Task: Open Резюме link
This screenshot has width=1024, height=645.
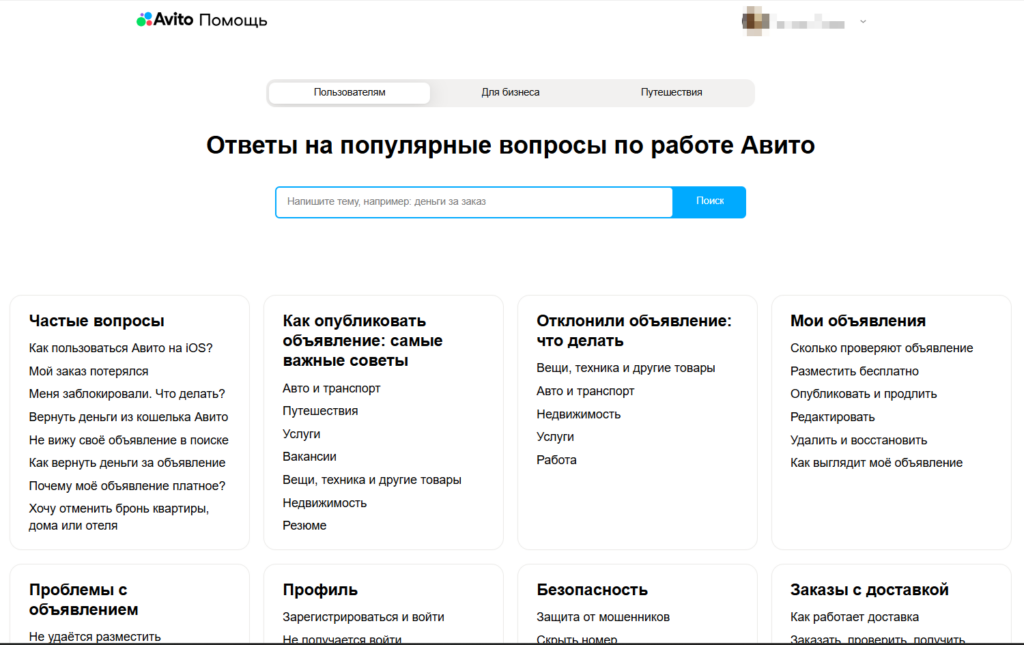Action: point(304,526)
